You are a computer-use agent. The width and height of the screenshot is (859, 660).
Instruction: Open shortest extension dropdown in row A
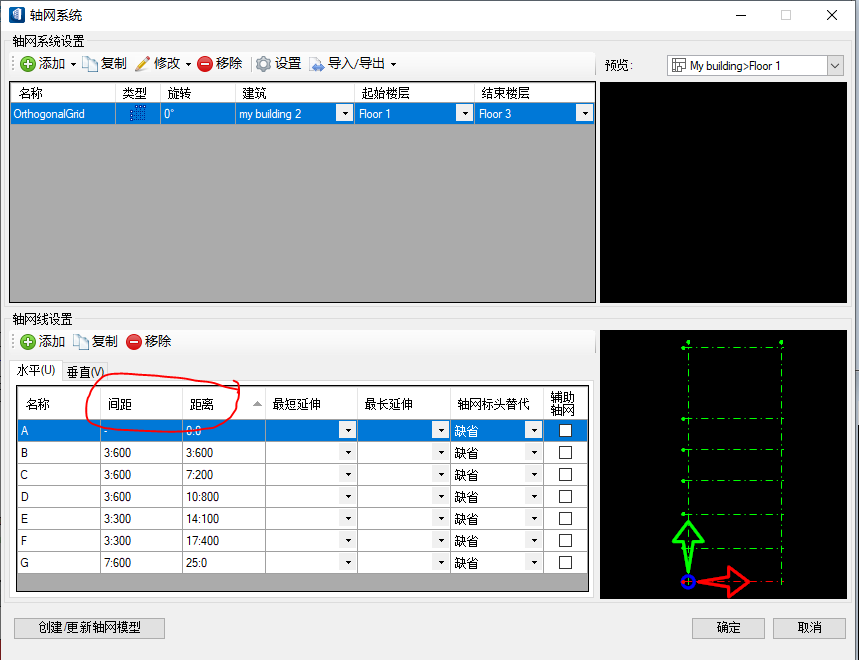[x=348, y=431]
